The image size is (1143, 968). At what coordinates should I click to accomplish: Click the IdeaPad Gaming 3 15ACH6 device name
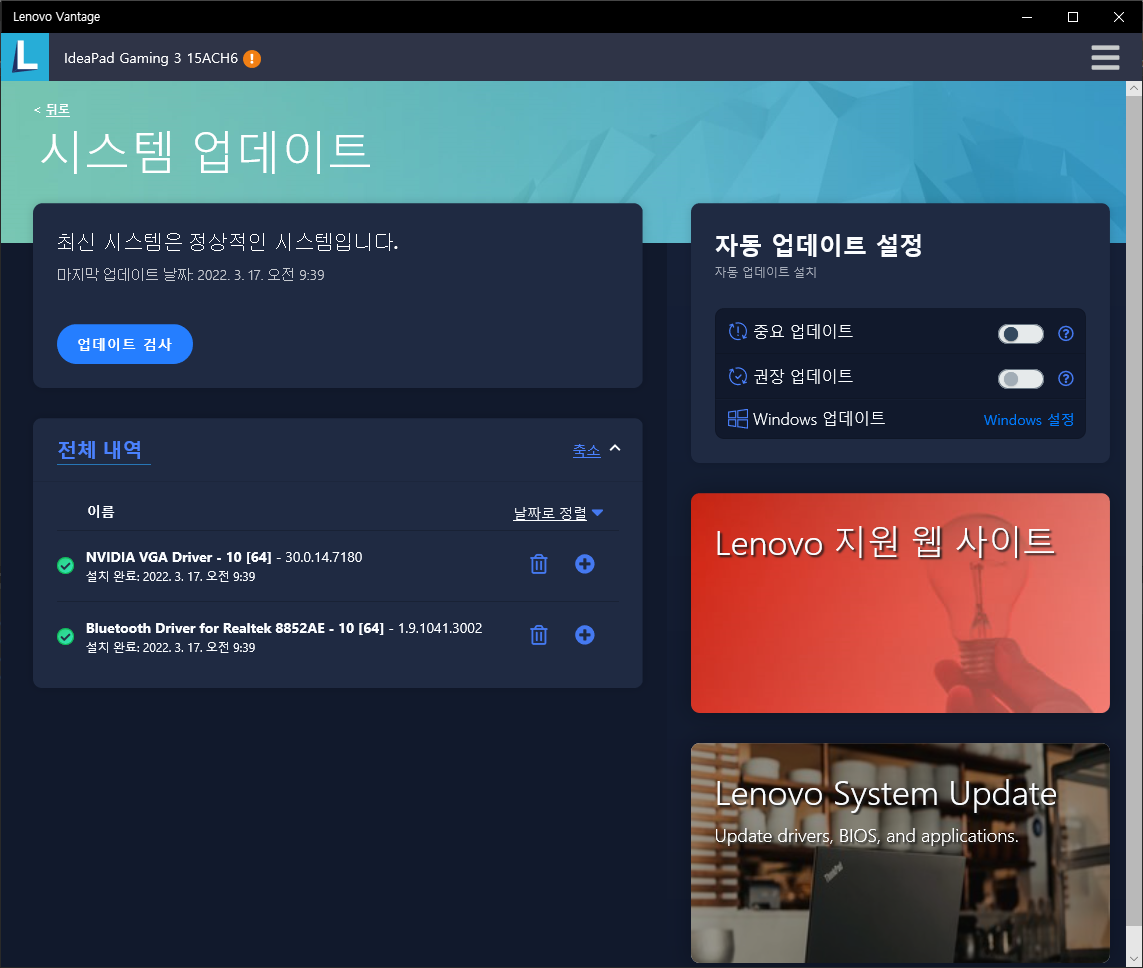[151, 58]
